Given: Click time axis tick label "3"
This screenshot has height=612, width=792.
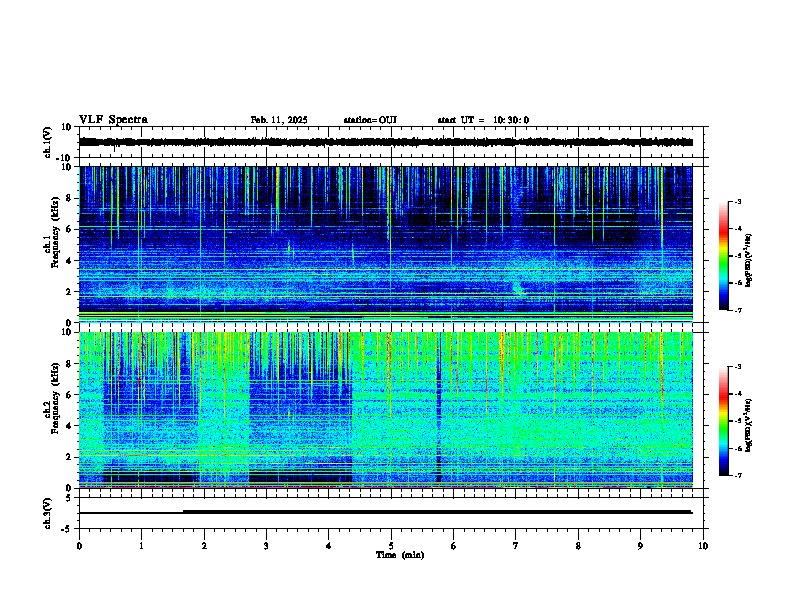Looking at the screenshot, I should 266,546.
